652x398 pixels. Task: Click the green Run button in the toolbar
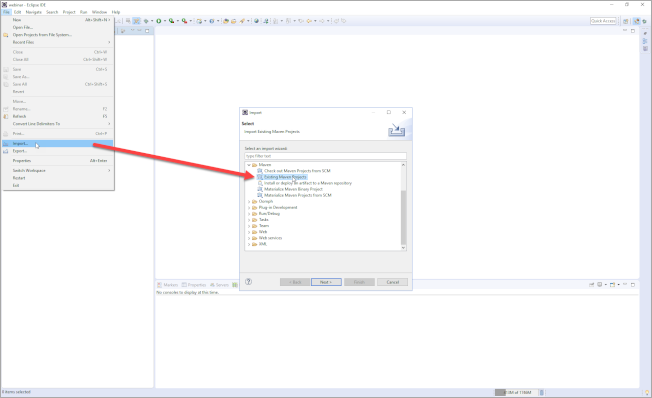click(x=159, y=21)
